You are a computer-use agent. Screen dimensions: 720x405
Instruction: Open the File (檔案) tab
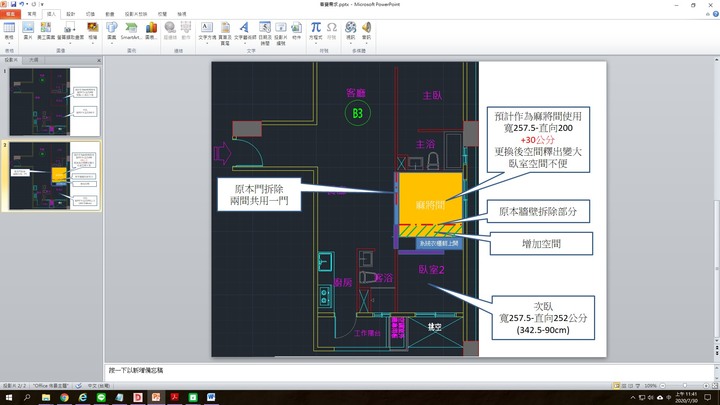click(x=10, y=14)
